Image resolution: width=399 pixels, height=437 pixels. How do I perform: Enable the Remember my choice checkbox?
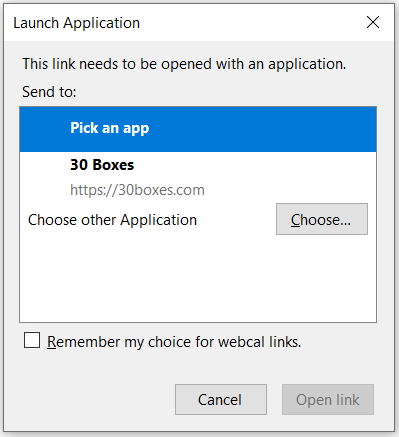coord(32,340)
